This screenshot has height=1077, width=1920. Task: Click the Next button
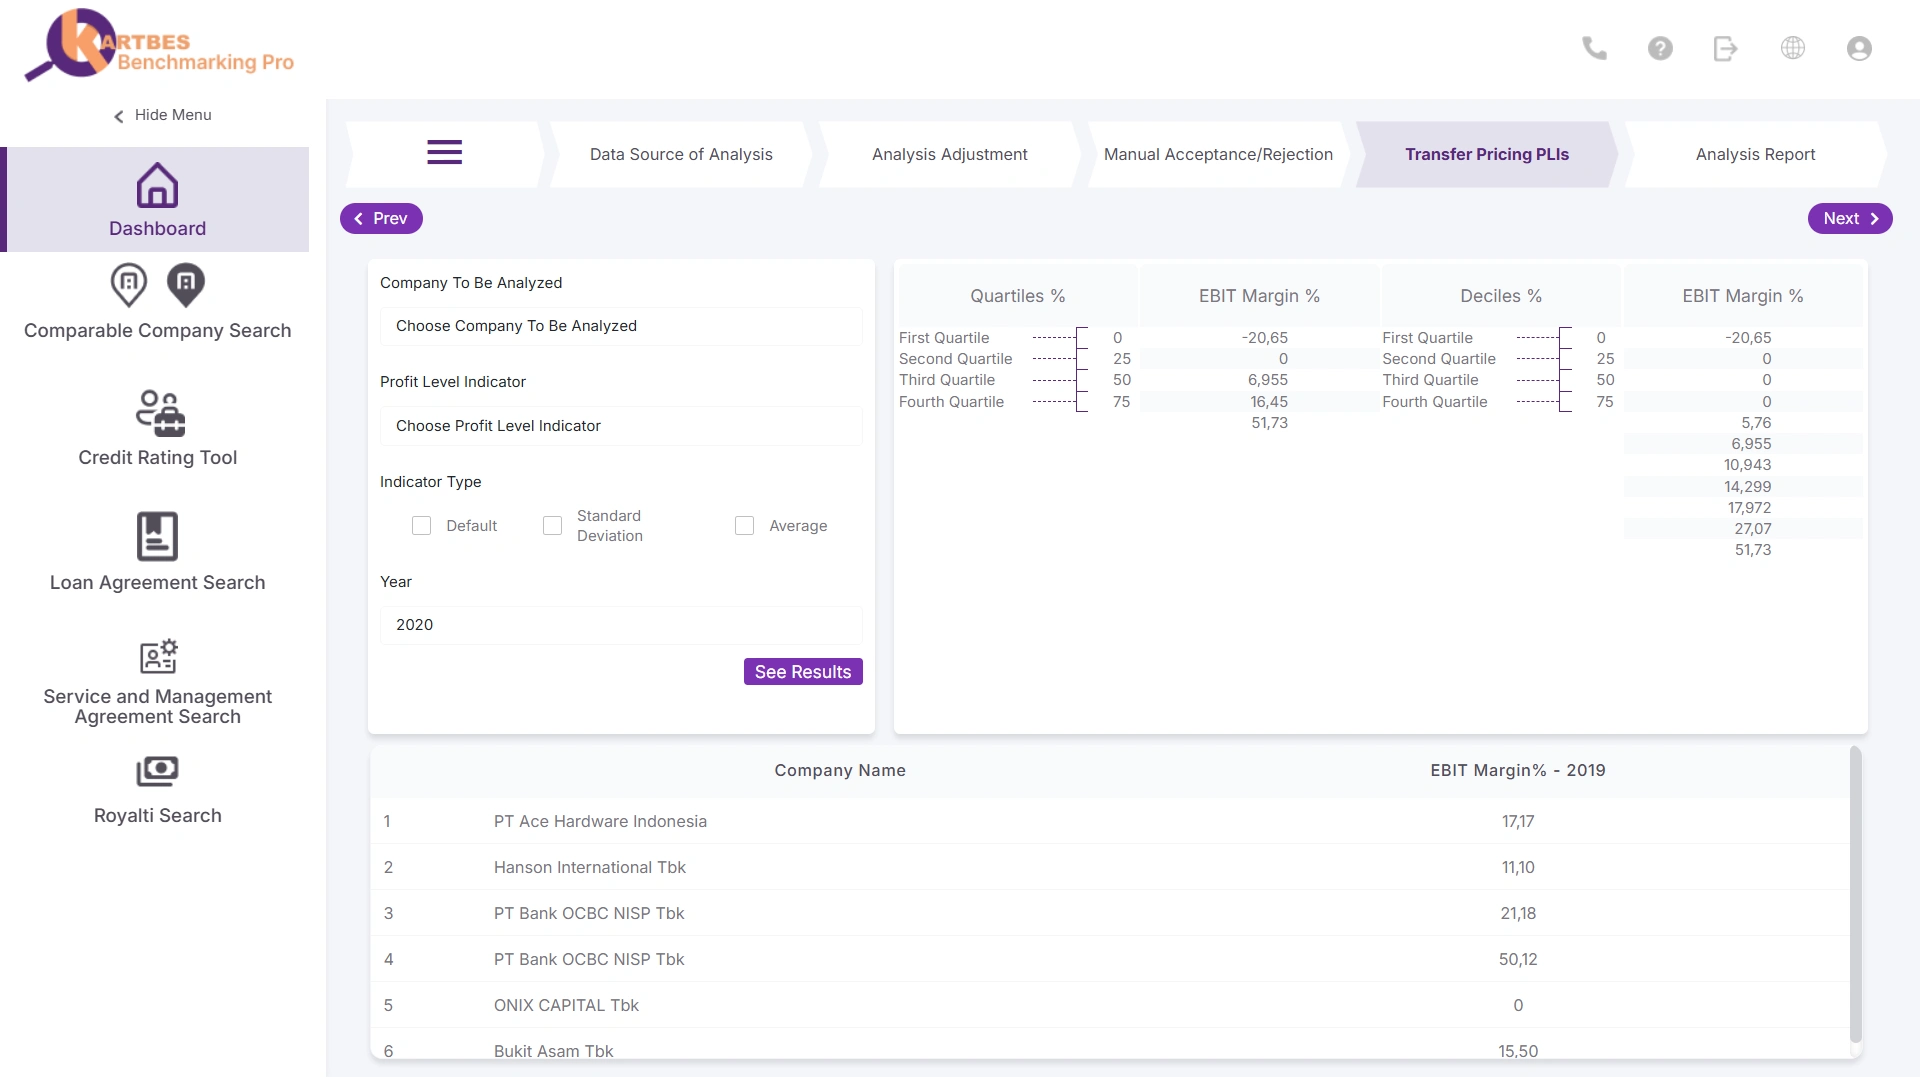[1850, 219]
